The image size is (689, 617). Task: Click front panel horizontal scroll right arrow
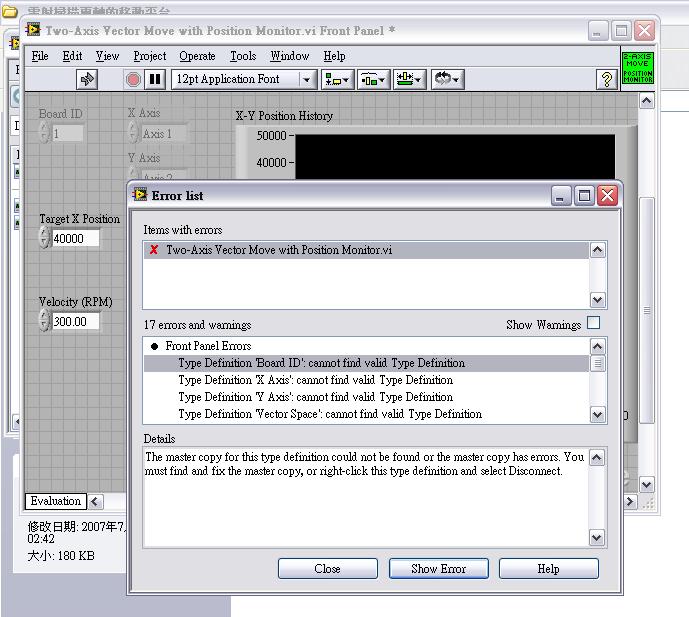(x=630, y=501)
